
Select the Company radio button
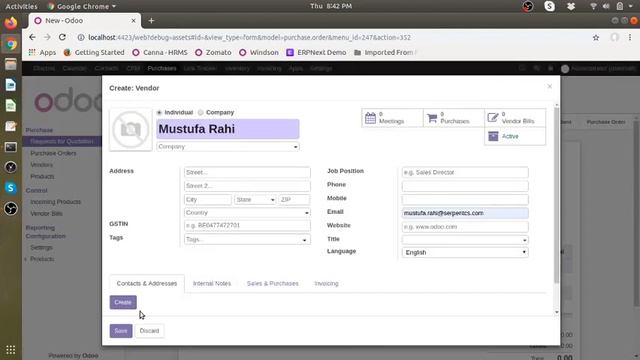click(200, 113)
